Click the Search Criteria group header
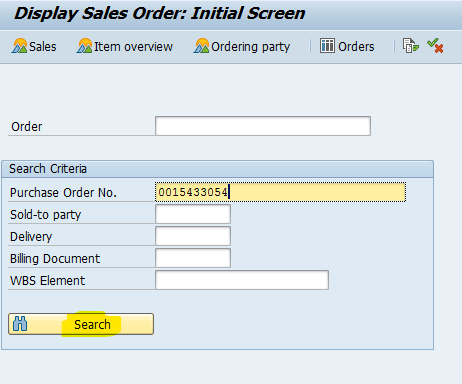The width and height of the screenshot is (462, 384). point(217,169)
